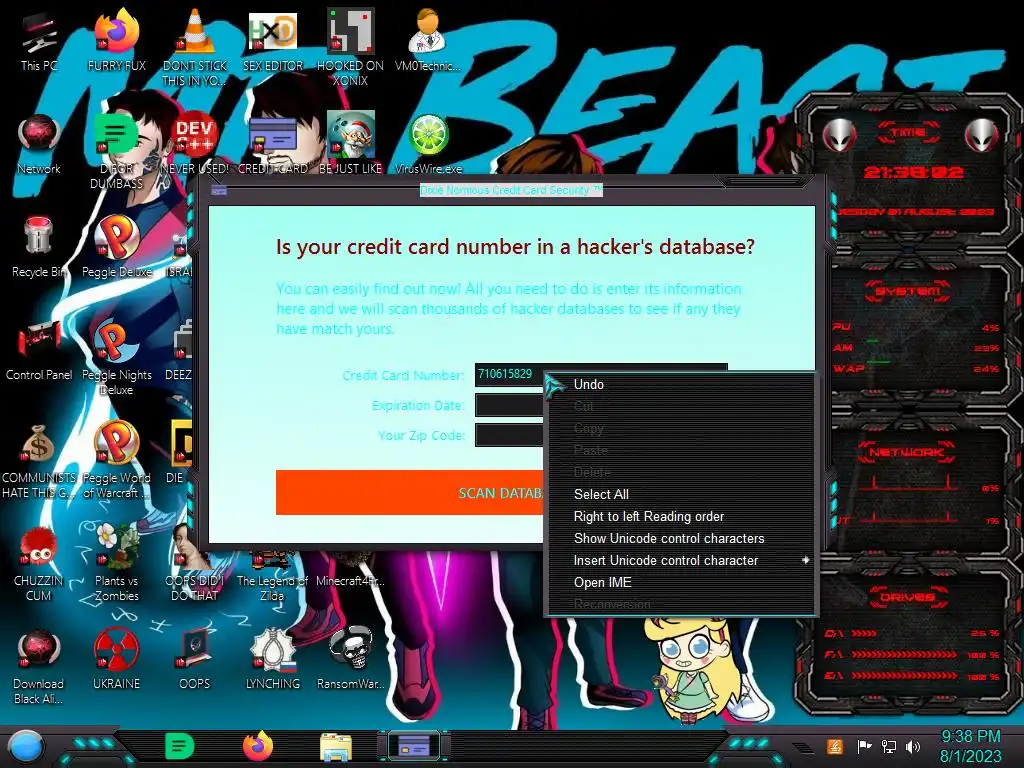
Task: Open the CREDIT CARD desktop shortcut
Action: [272, 144]
